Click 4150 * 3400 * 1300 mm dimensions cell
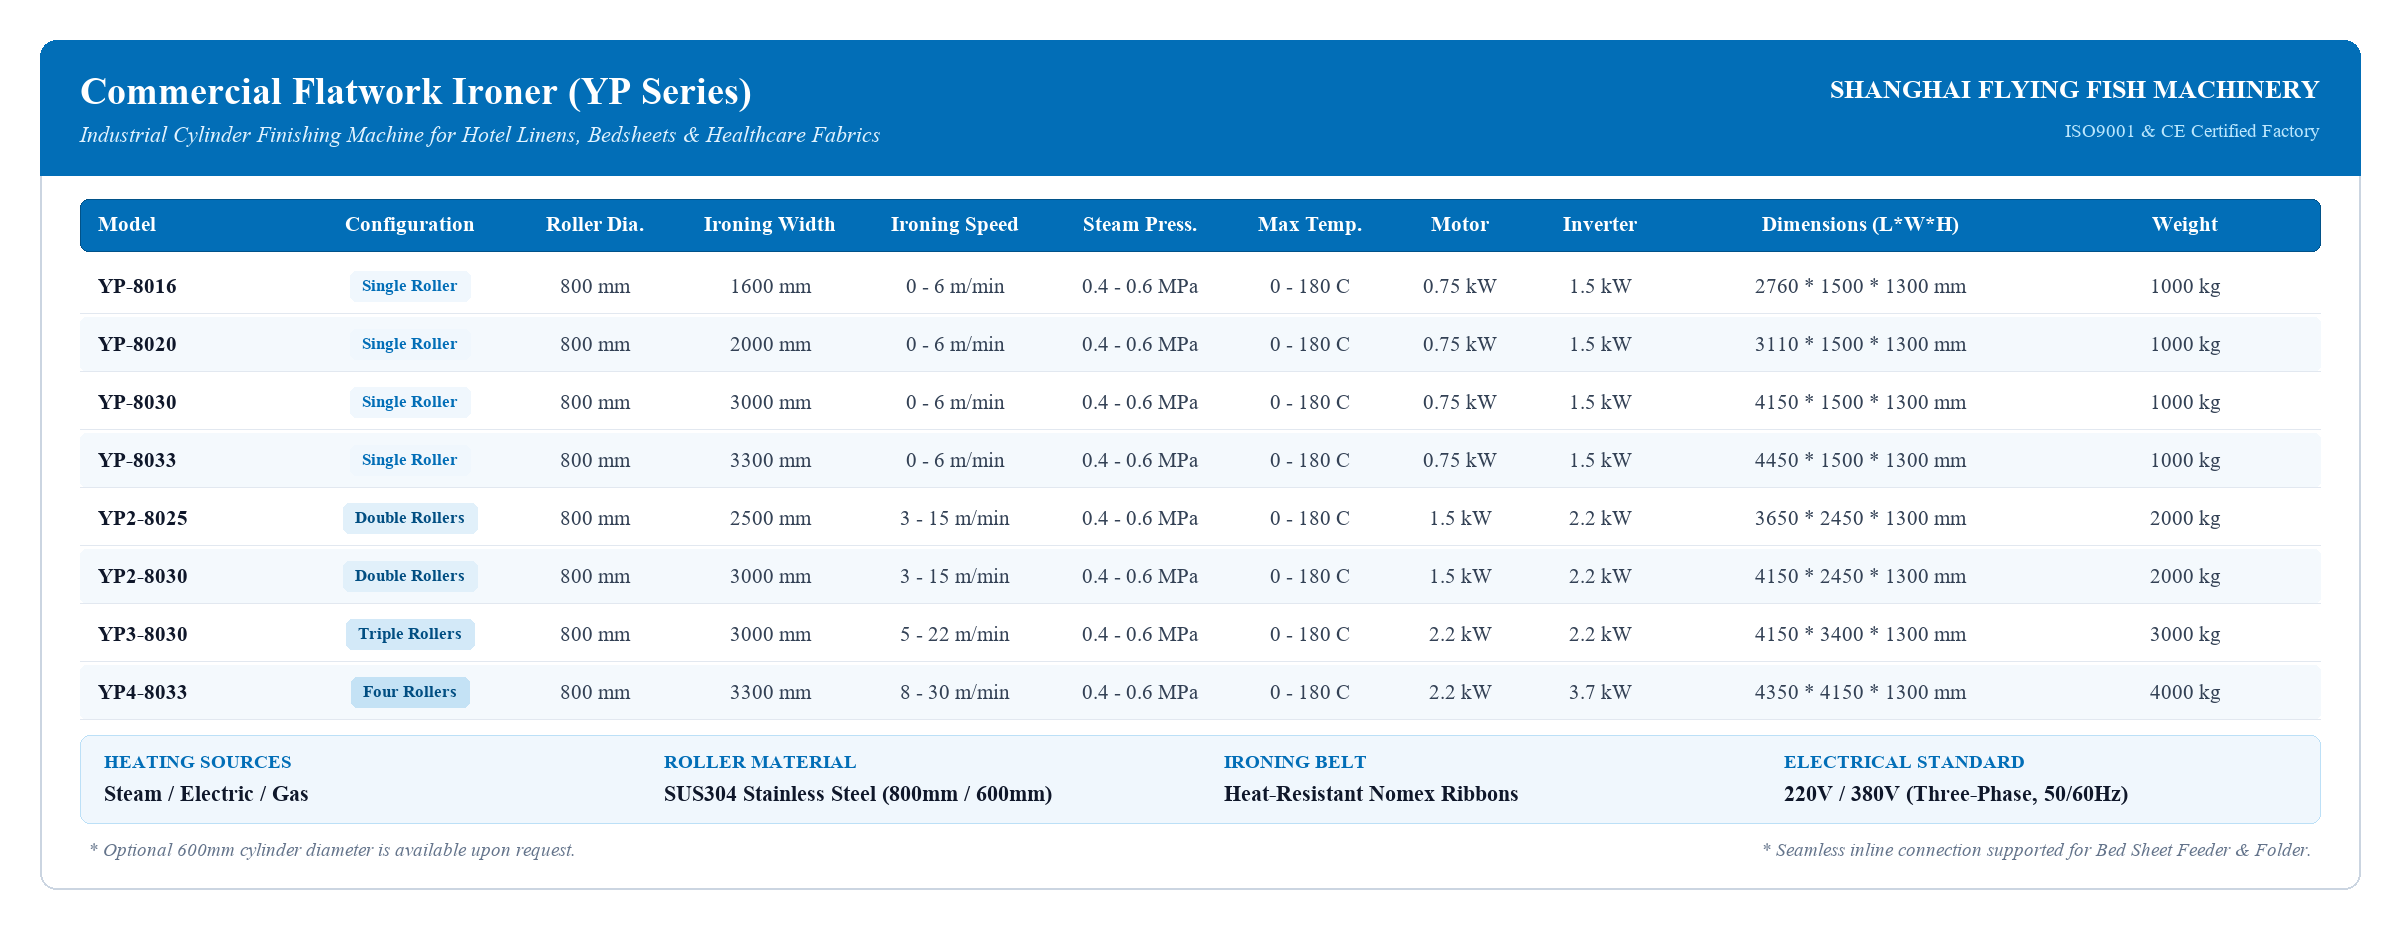 click(x=1860, y=634)
